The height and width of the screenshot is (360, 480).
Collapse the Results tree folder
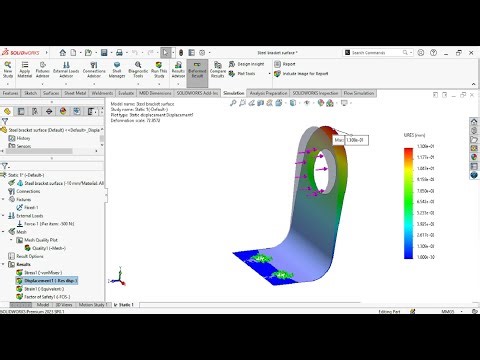click(3, 264)
